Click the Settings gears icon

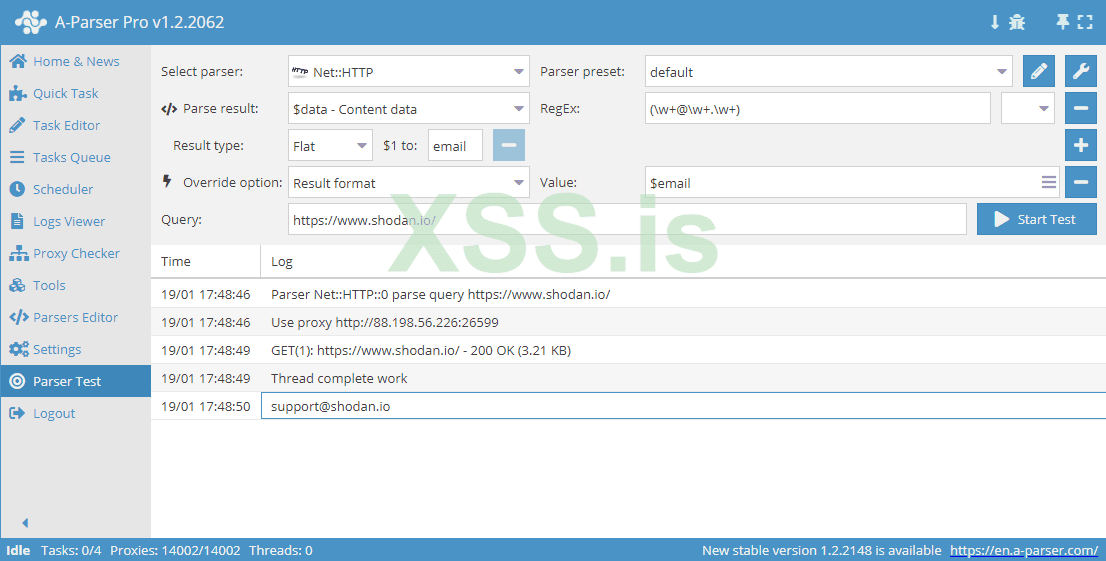point(18,349)
